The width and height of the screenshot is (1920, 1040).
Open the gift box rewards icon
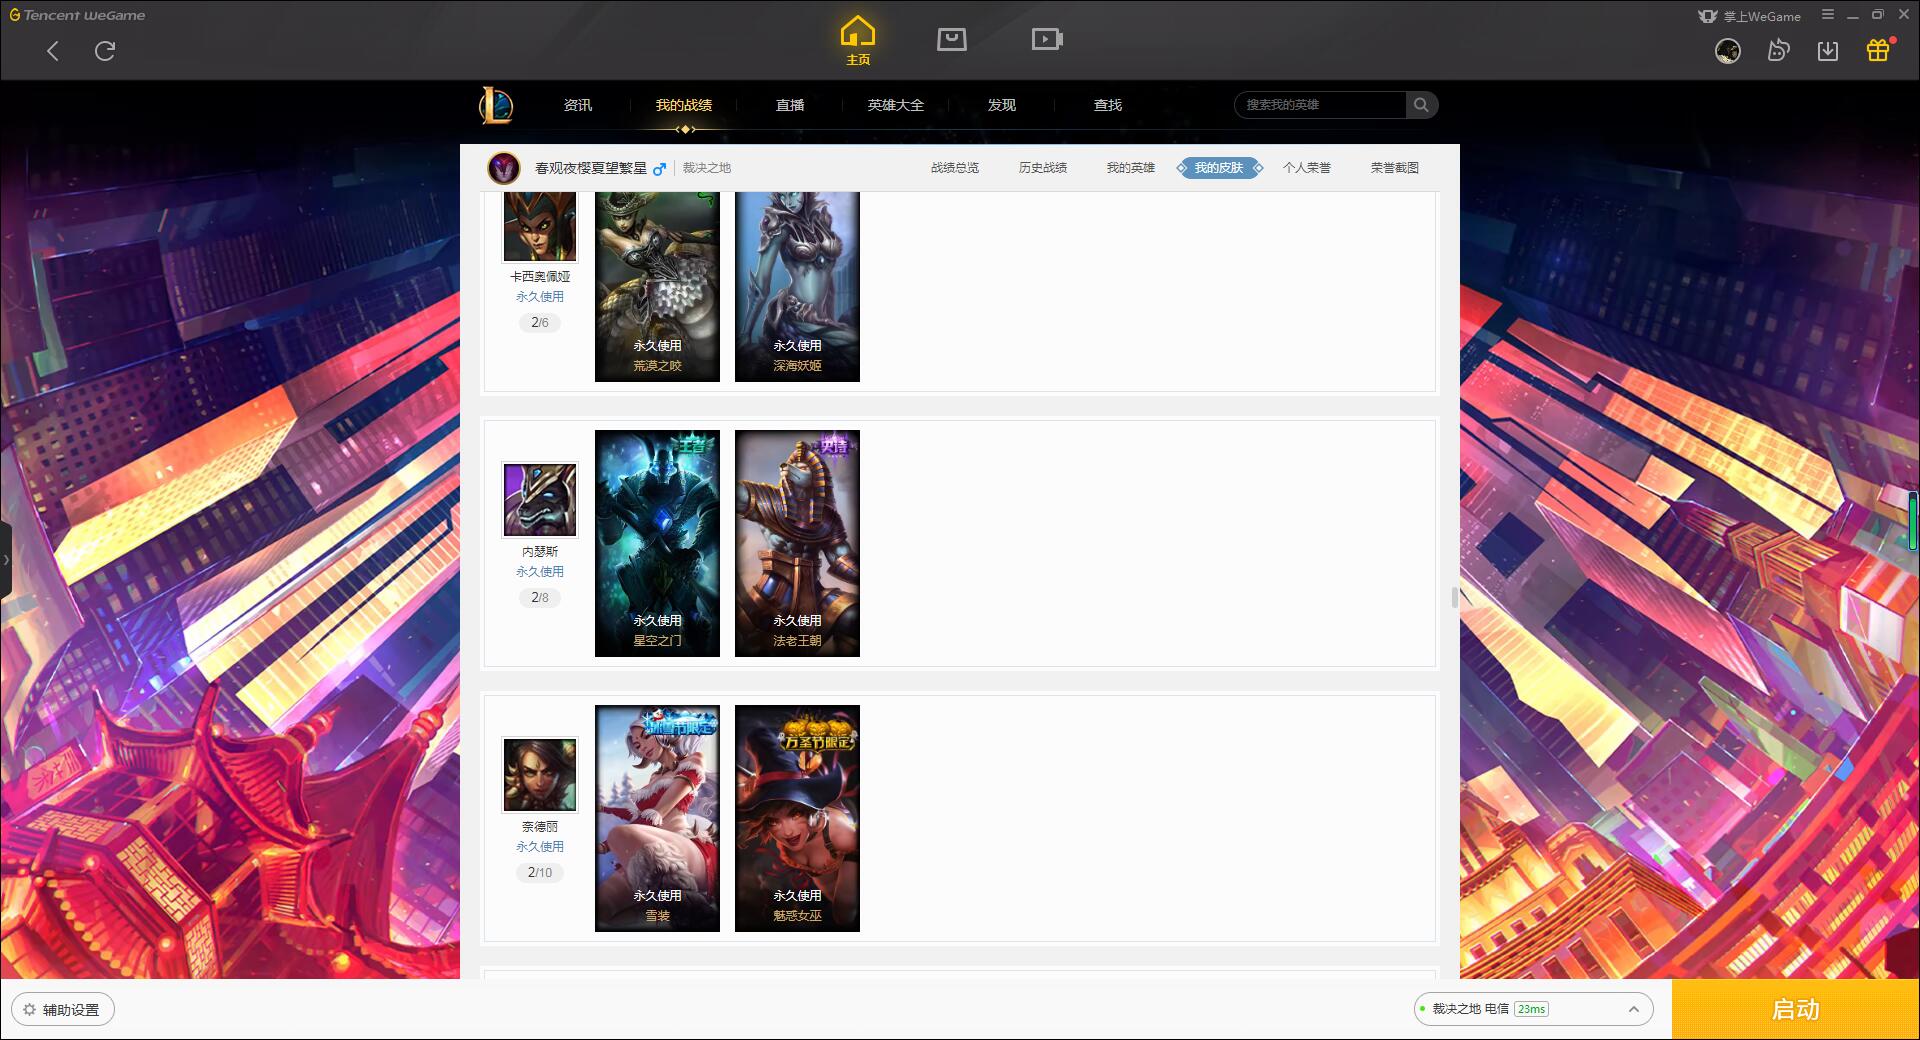[1878, 50]
